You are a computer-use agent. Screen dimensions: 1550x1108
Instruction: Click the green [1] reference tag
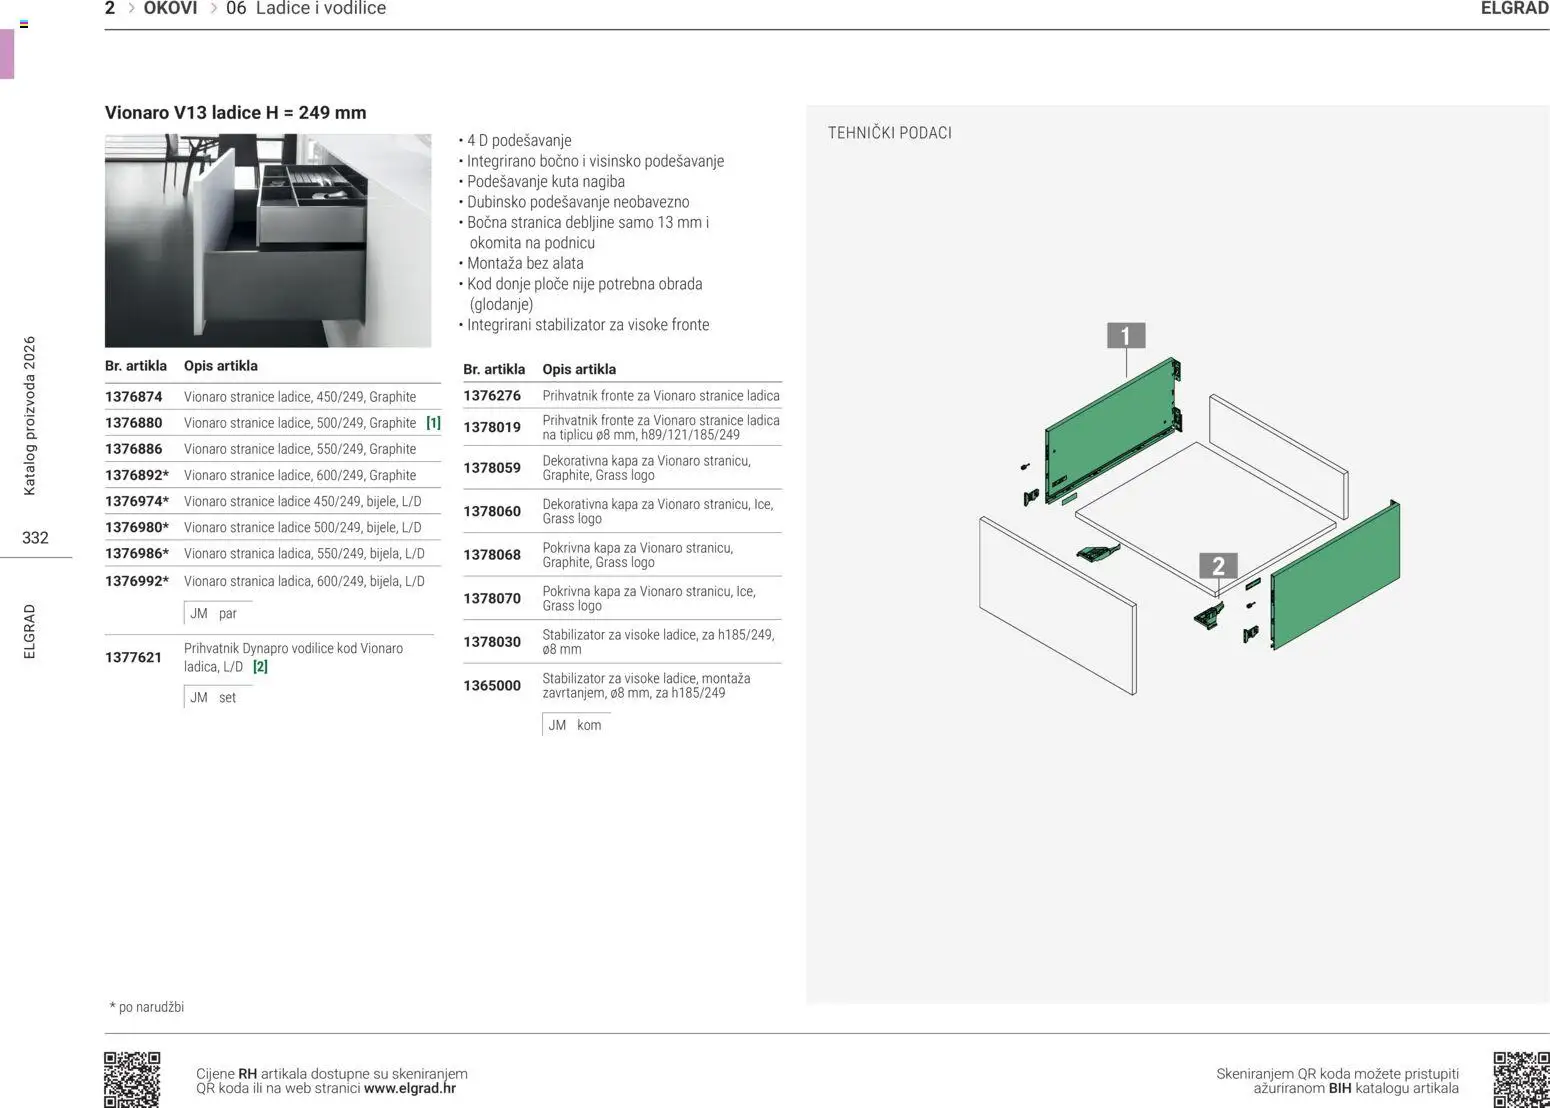click(x=433, y=423)
